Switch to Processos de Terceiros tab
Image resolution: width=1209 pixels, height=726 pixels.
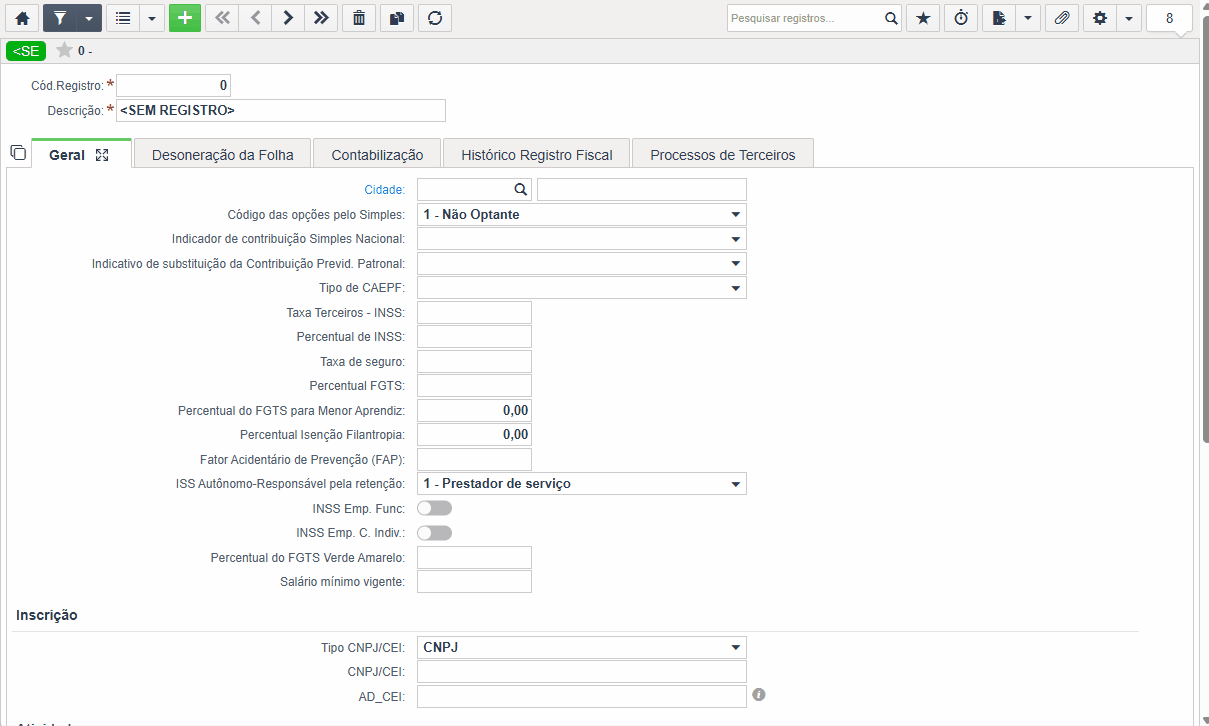click(x=723, y=155)
